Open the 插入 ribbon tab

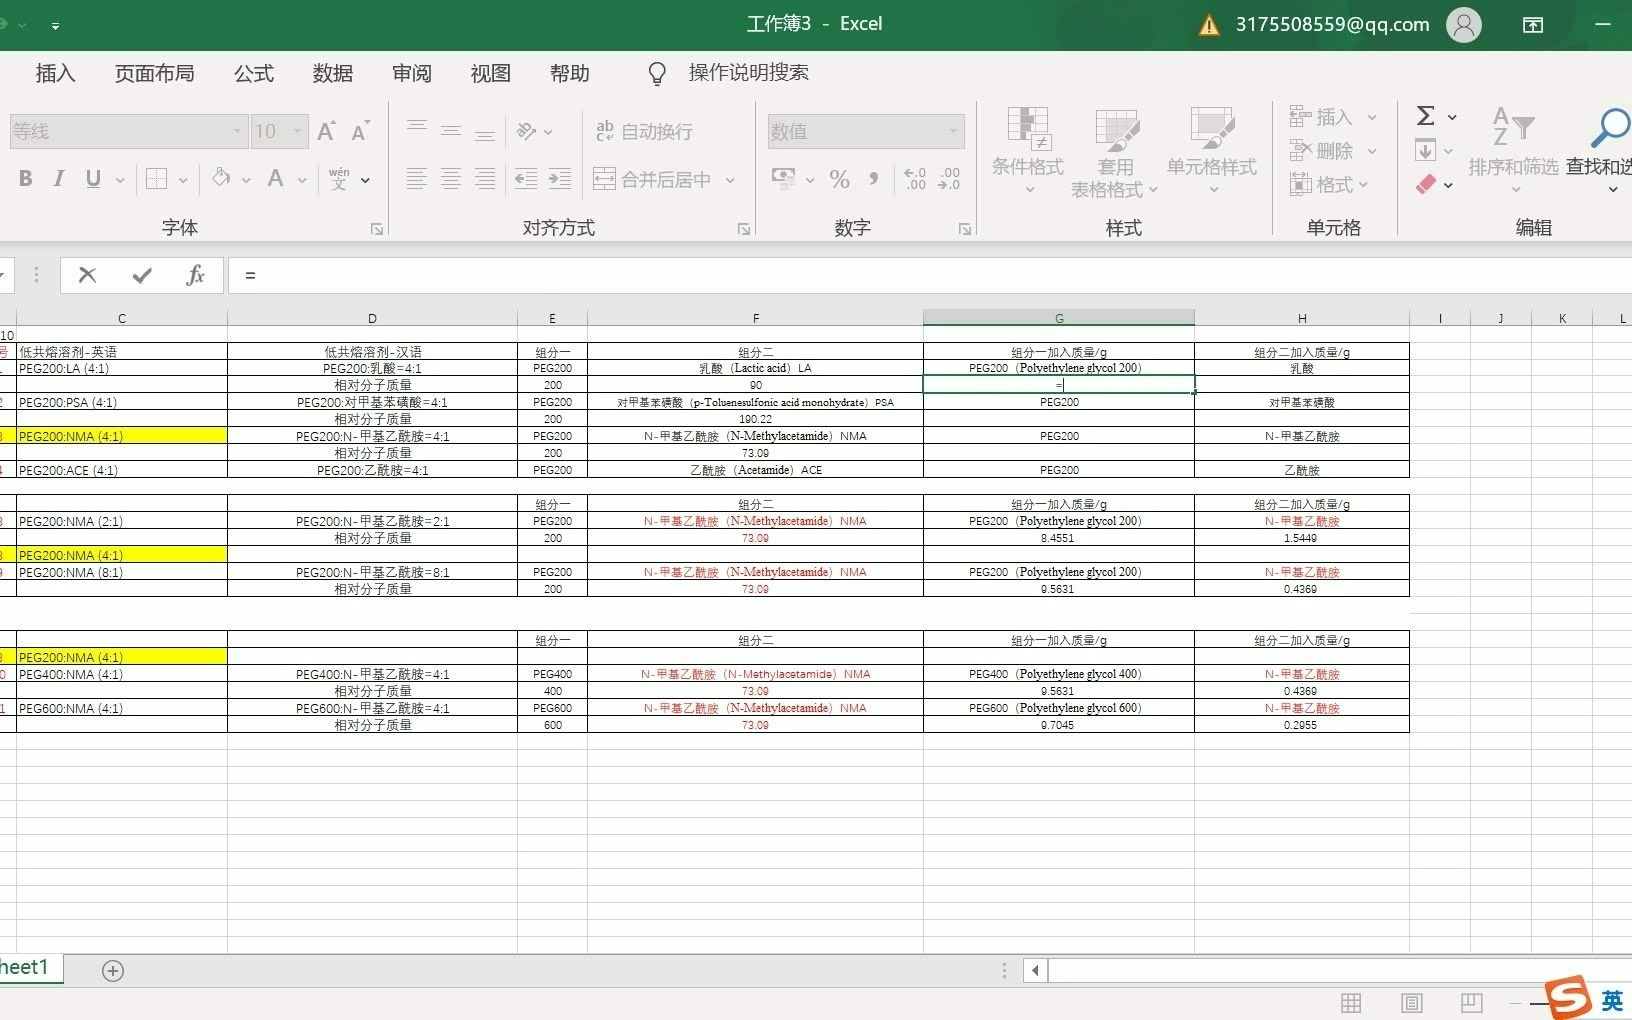(x=55, y=73)
